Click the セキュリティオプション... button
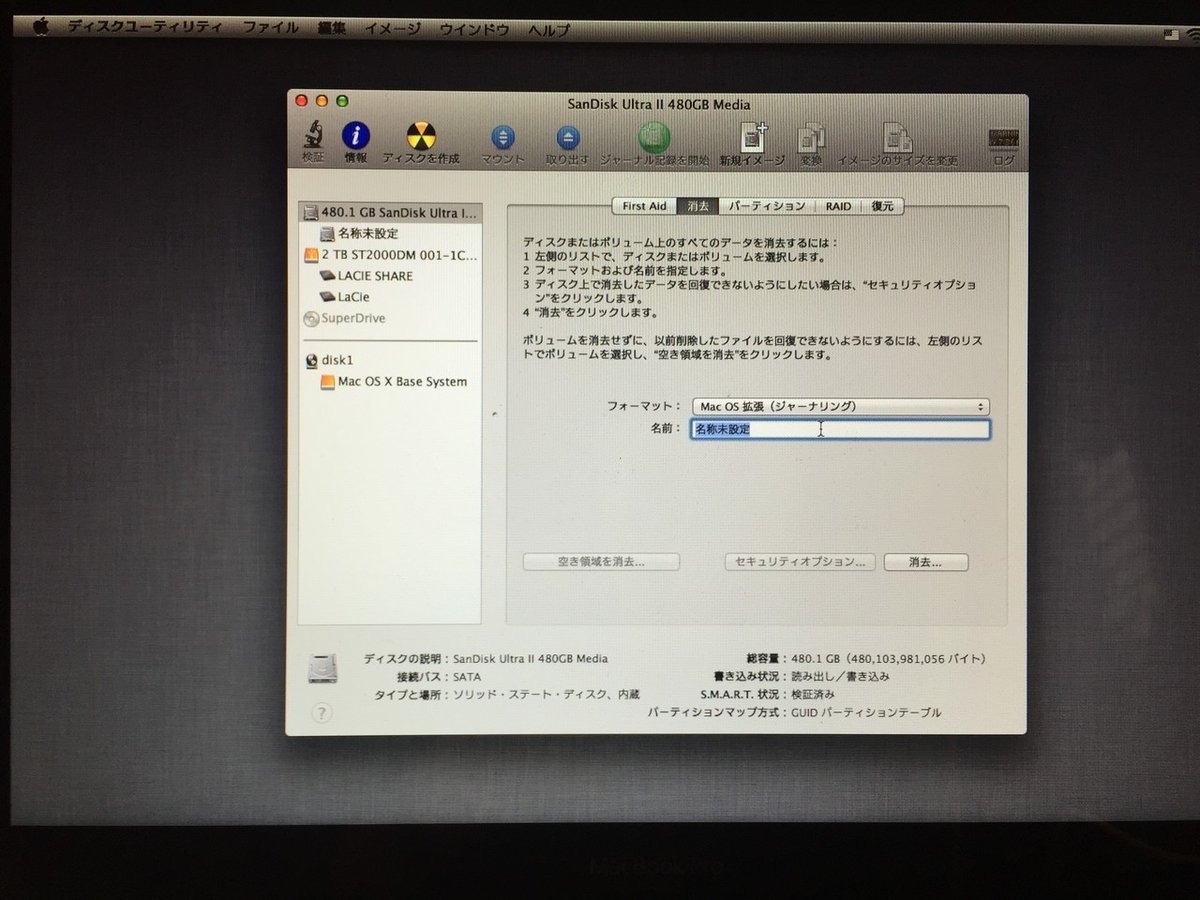 800,562
